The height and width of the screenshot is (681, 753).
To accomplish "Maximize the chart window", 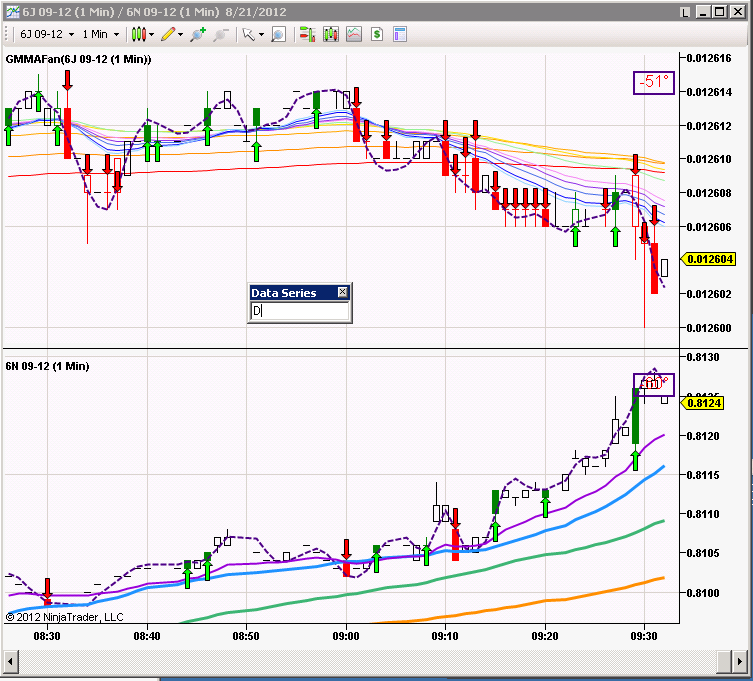I will click(x=720, y=12).
